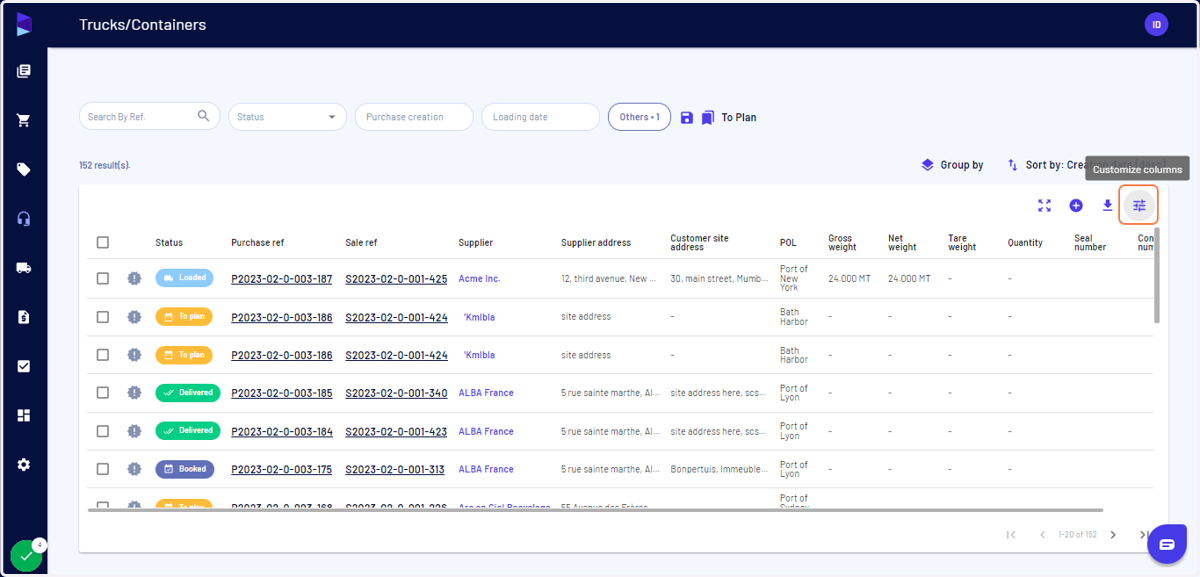
Task: Click the add new truck plus icon
Action: click(1076, 205)
